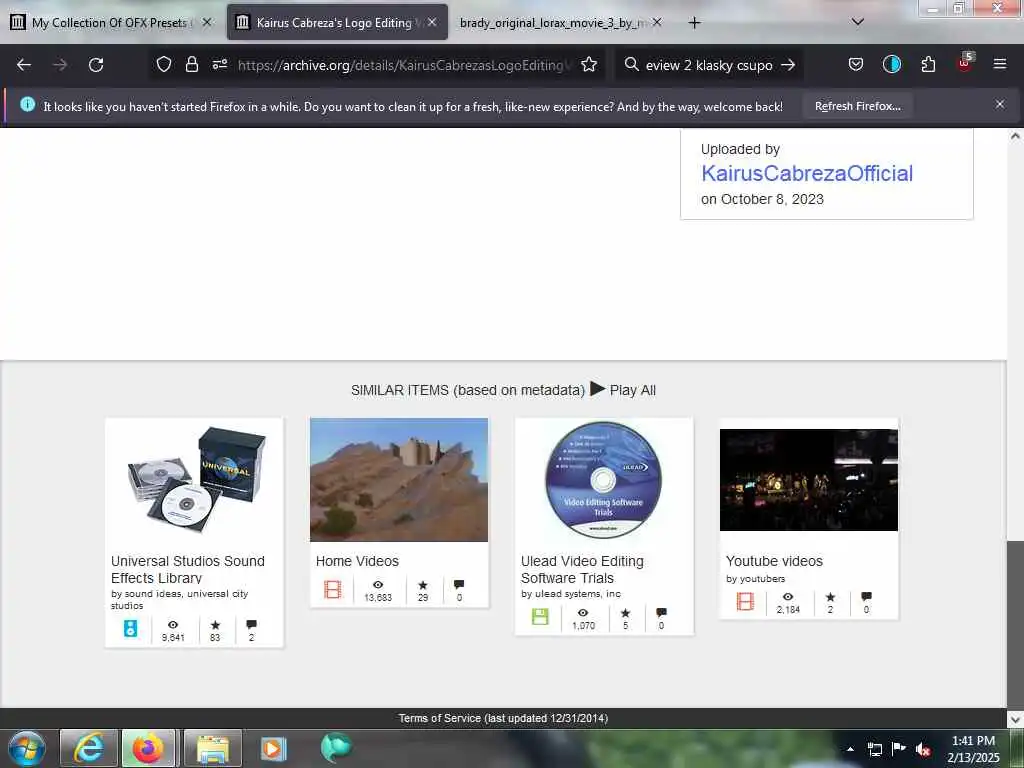Click the site security padlock icon
Viewport: 1024px width, 768px height.
(x=191, y=64)
